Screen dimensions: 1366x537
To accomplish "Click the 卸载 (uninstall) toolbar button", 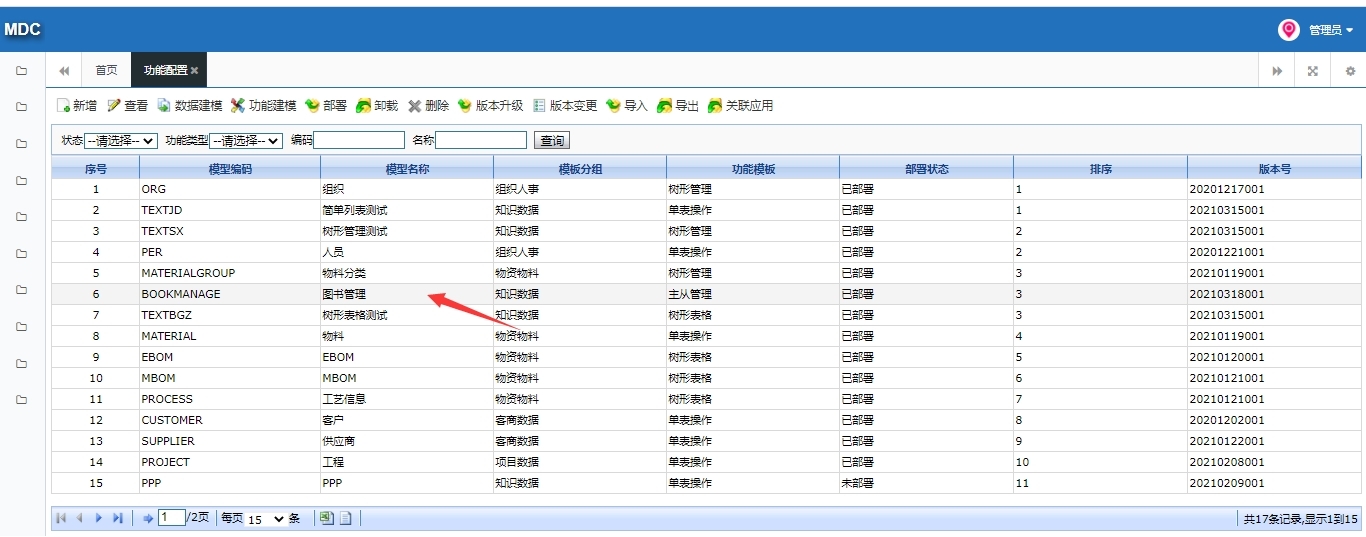I will point(376,106).
